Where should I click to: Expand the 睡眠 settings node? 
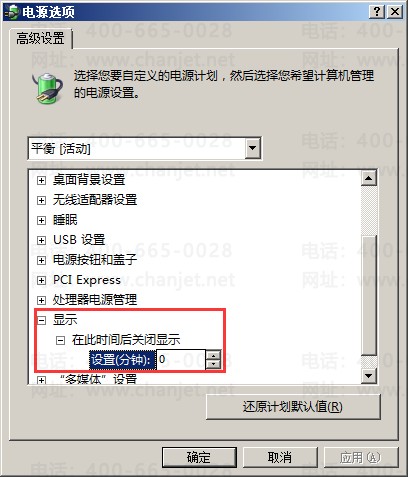[41, 220]
